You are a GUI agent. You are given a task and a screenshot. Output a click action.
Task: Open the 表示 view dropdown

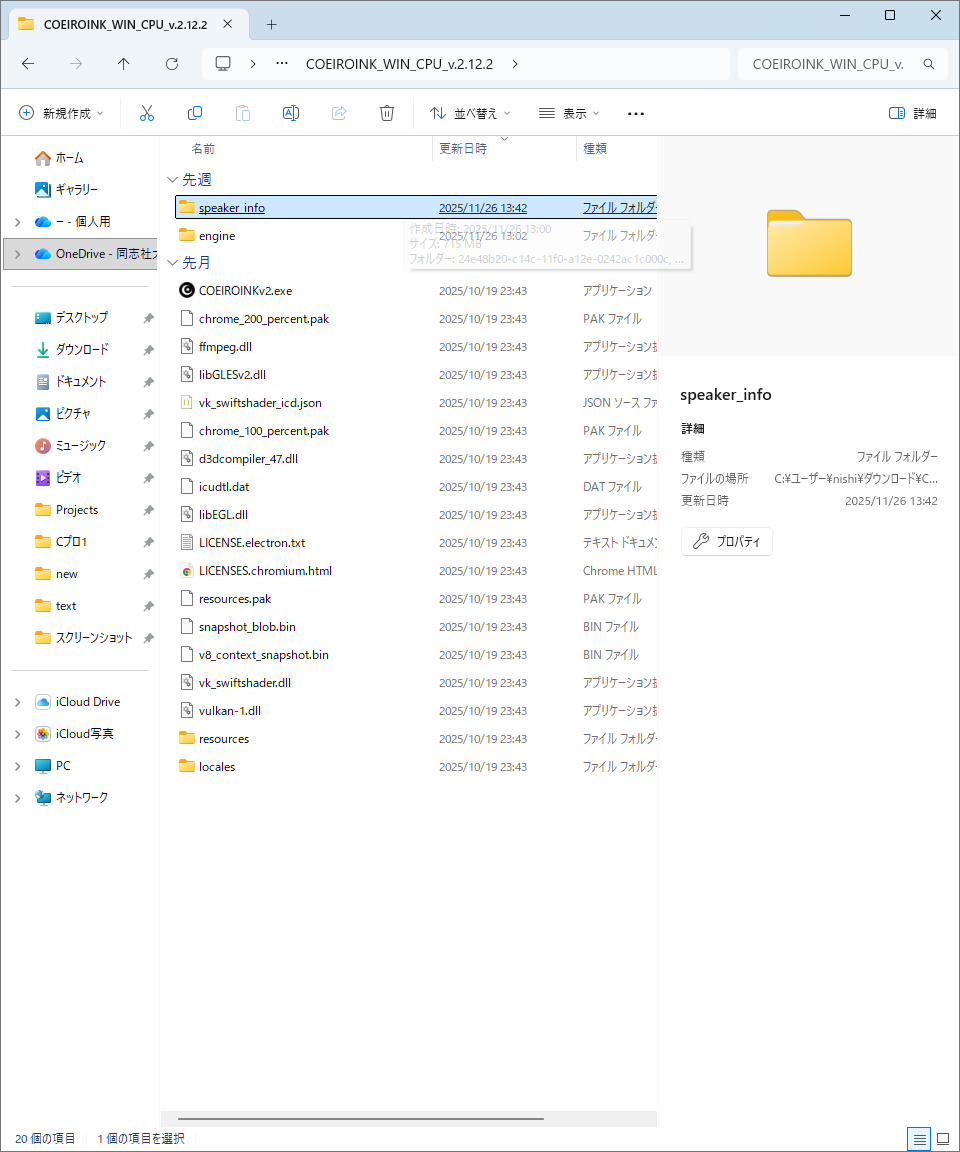coord(569,113)
